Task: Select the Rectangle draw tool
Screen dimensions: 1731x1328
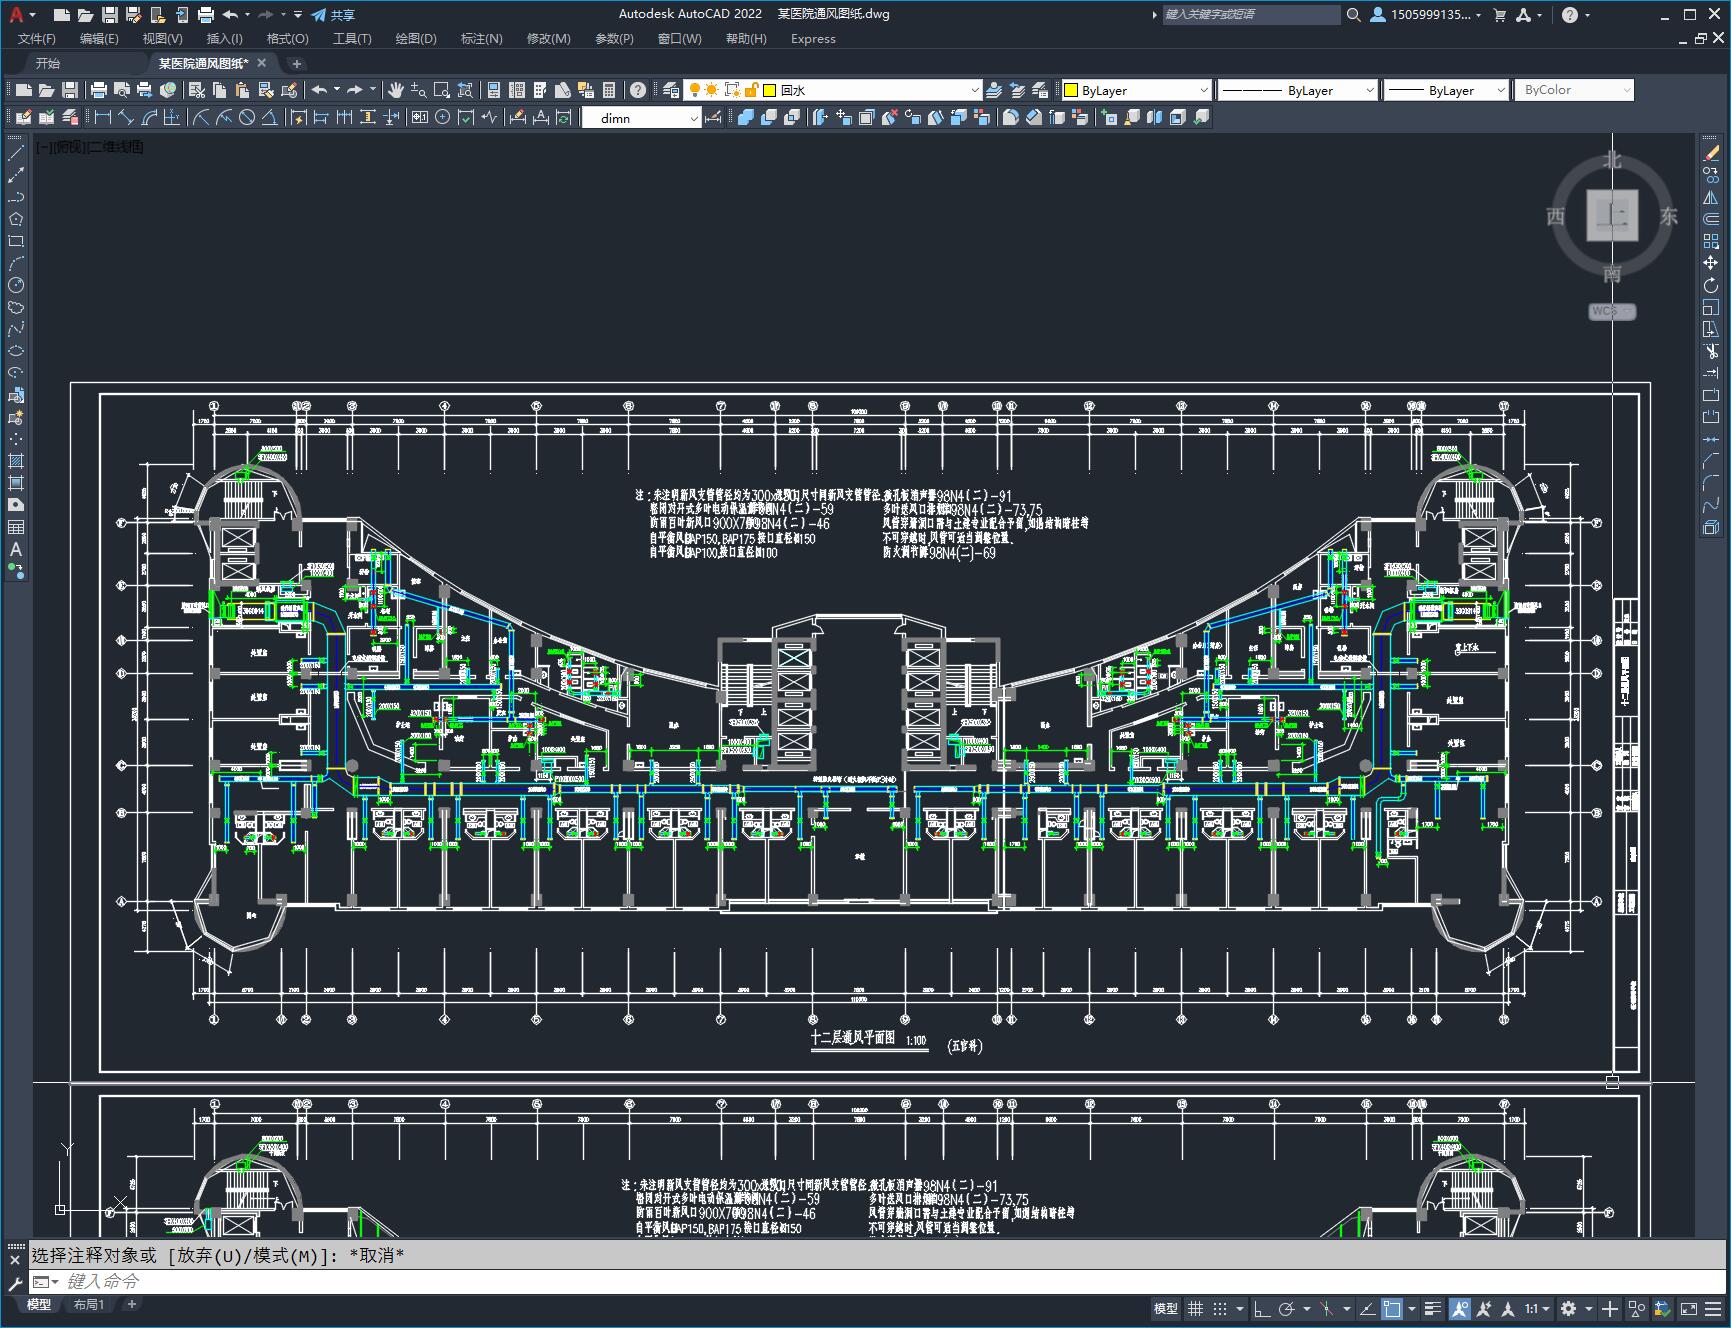Action: pyautogui.click(x=16, y=241)
